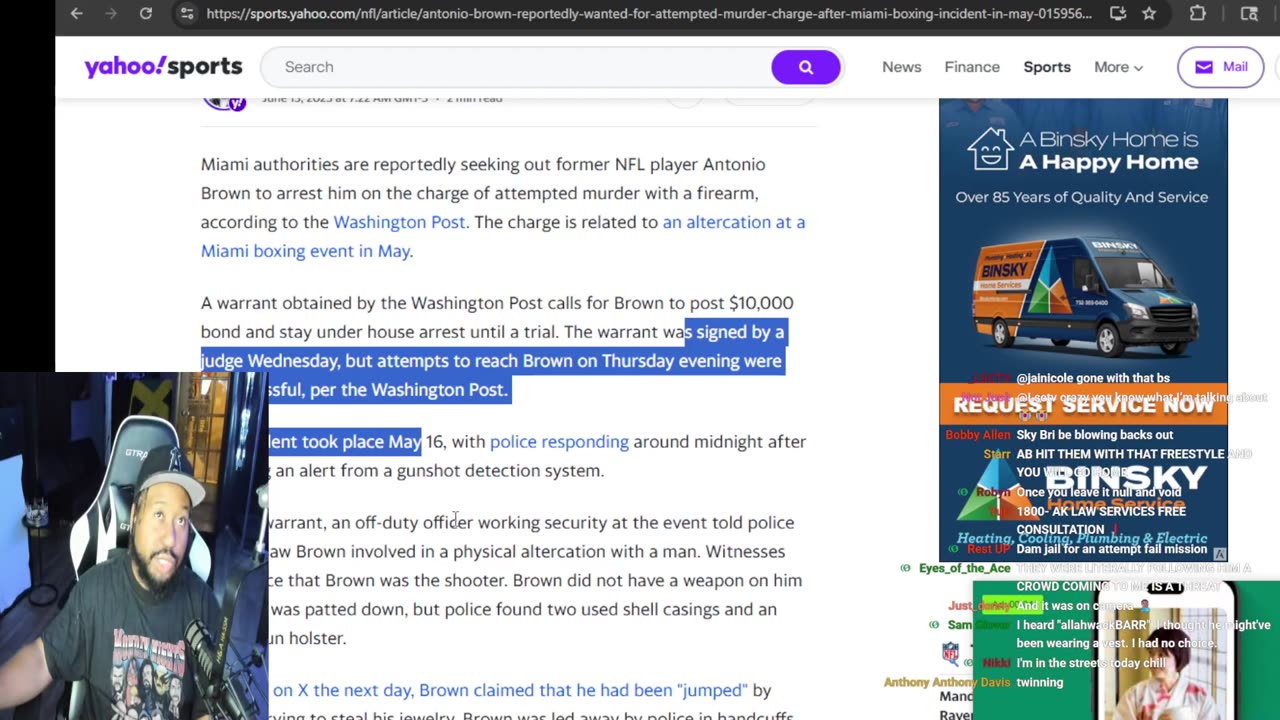Open the altercation at Miami boxing event link

tap(503, 236)
